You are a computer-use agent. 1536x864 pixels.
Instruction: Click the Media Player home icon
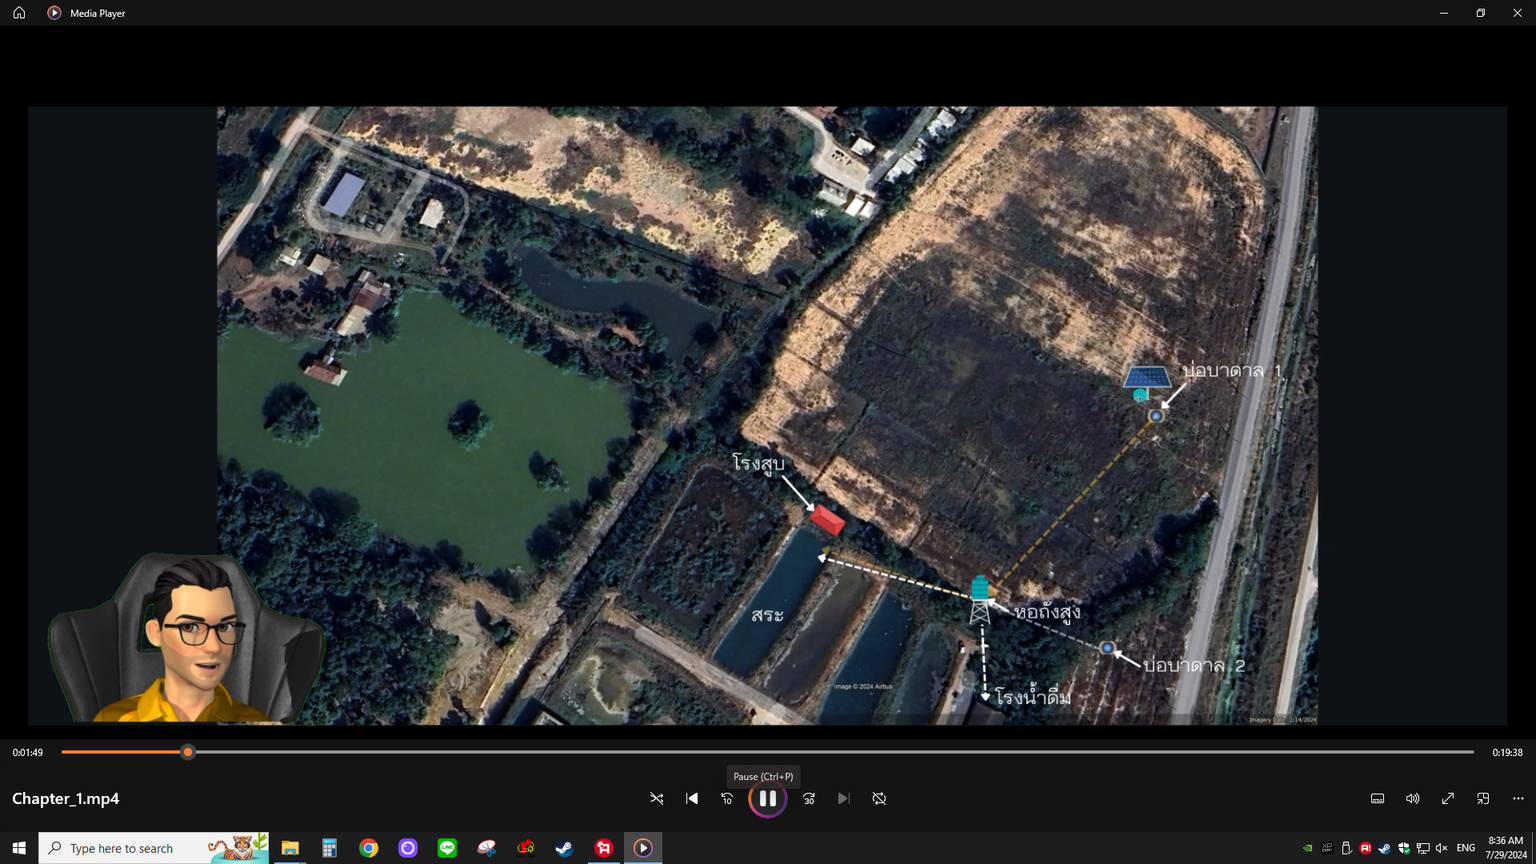19,13
